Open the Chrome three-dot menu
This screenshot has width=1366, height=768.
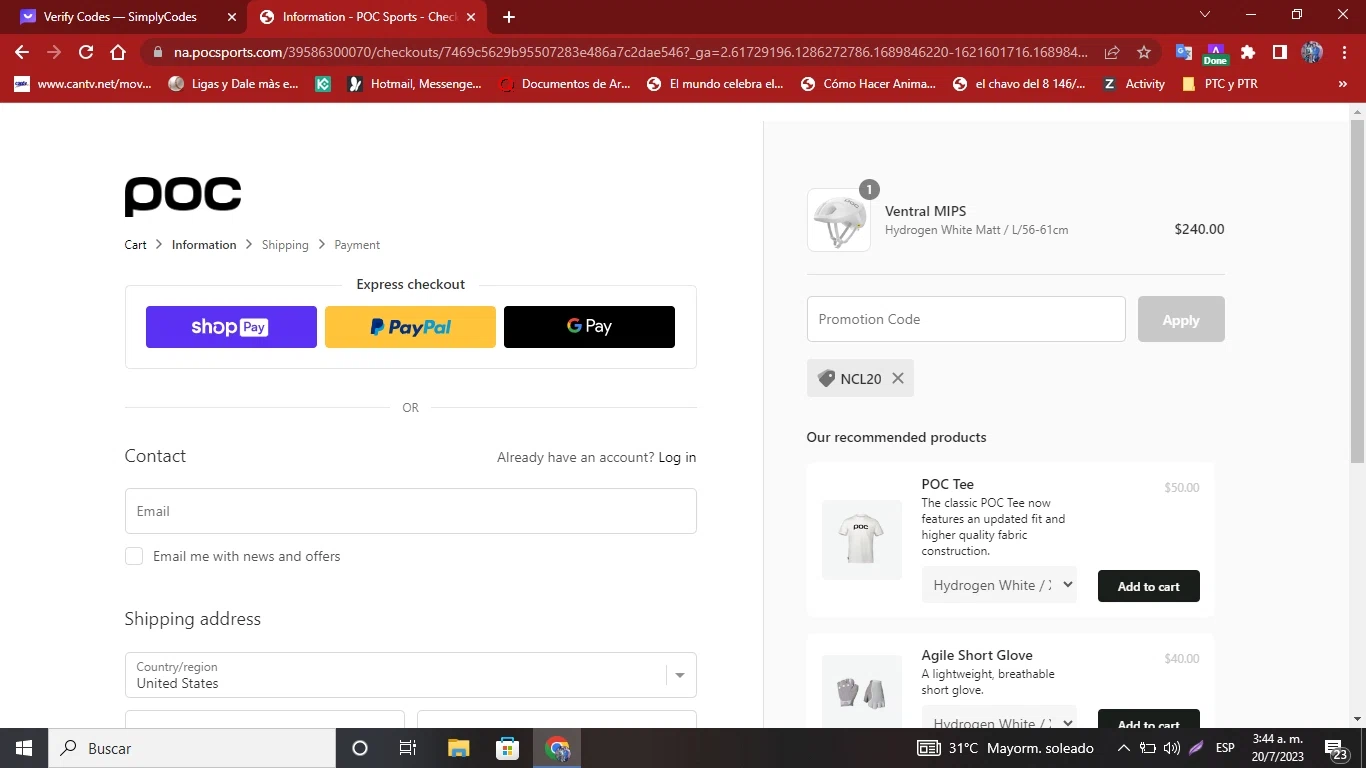[x=1343, y=52]
